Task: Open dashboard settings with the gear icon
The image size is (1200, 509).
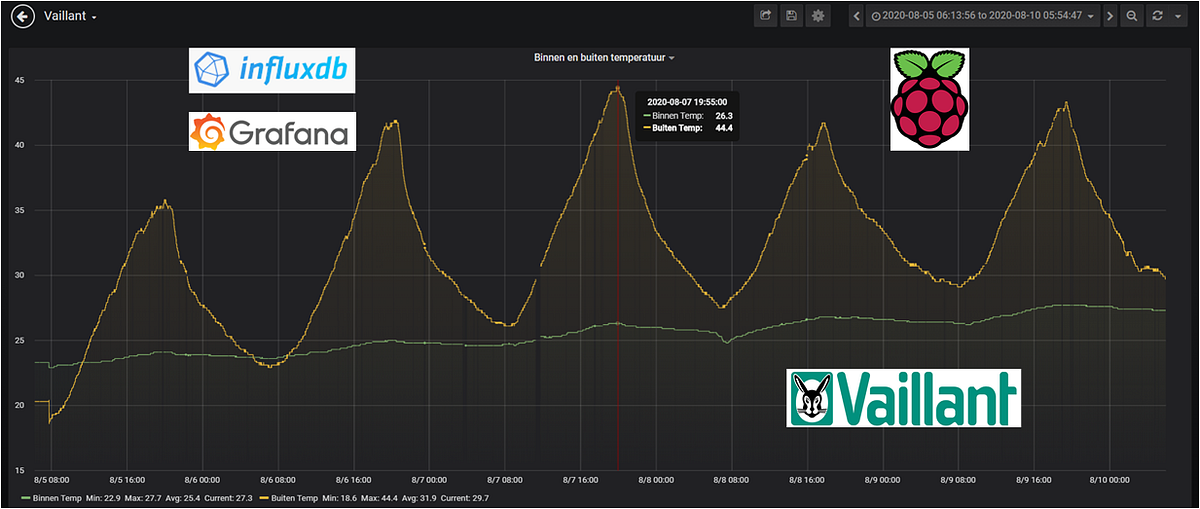Action: tap(819, 16)
